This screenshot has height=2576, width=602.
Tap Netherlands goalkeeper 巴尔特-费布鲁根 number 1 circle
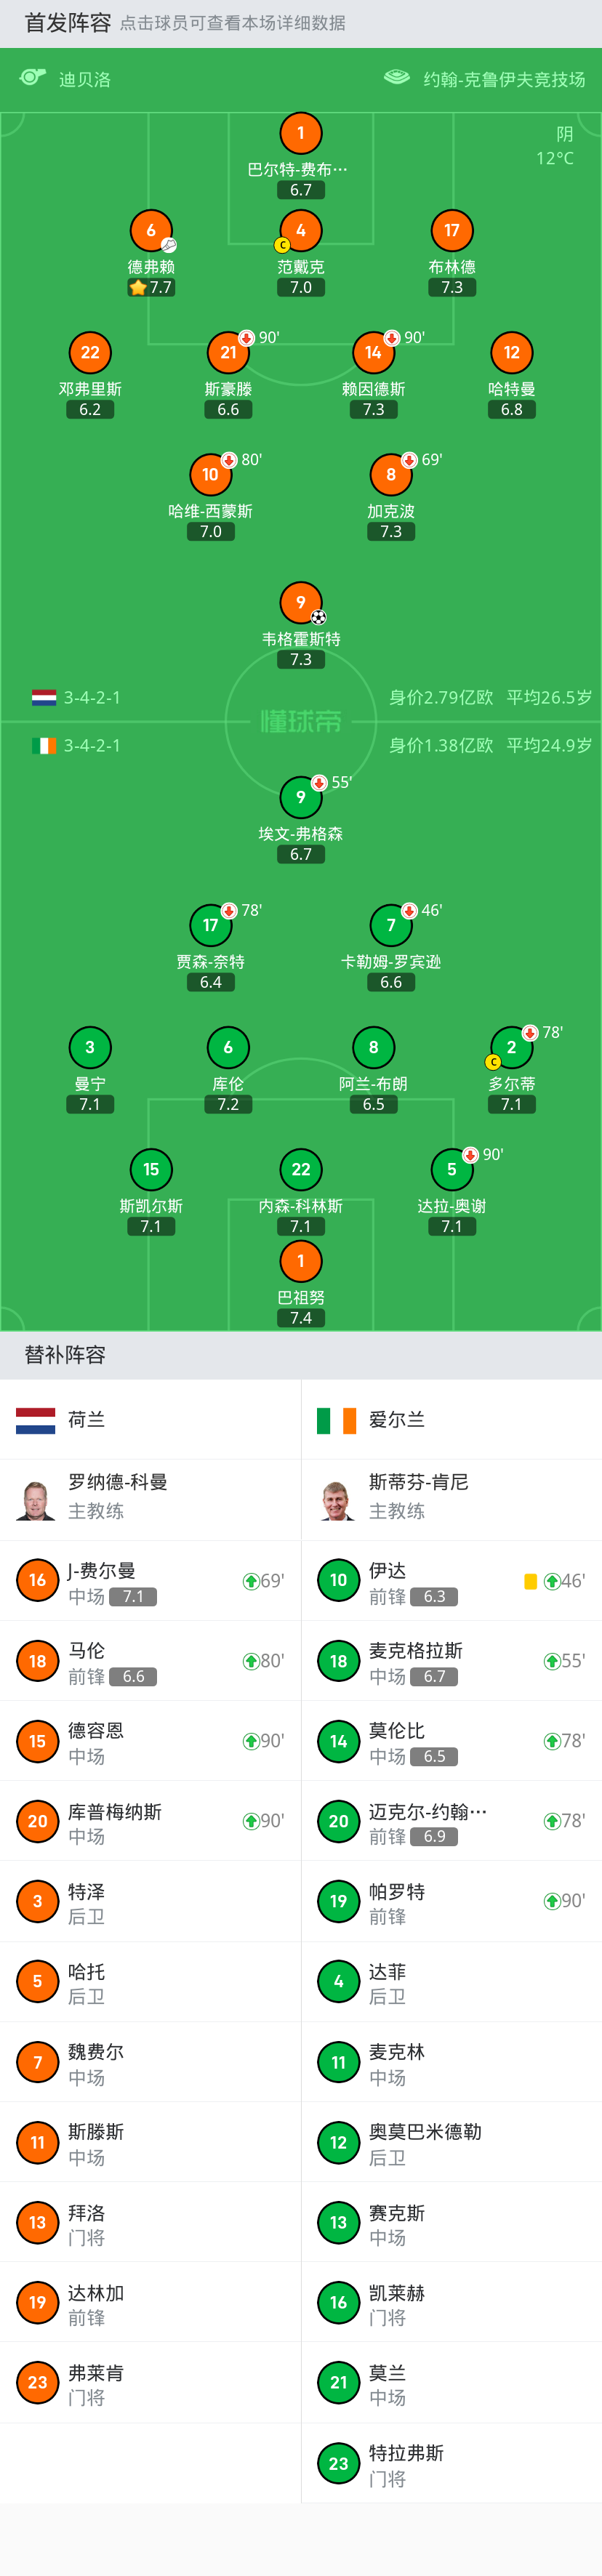[301, 133]
